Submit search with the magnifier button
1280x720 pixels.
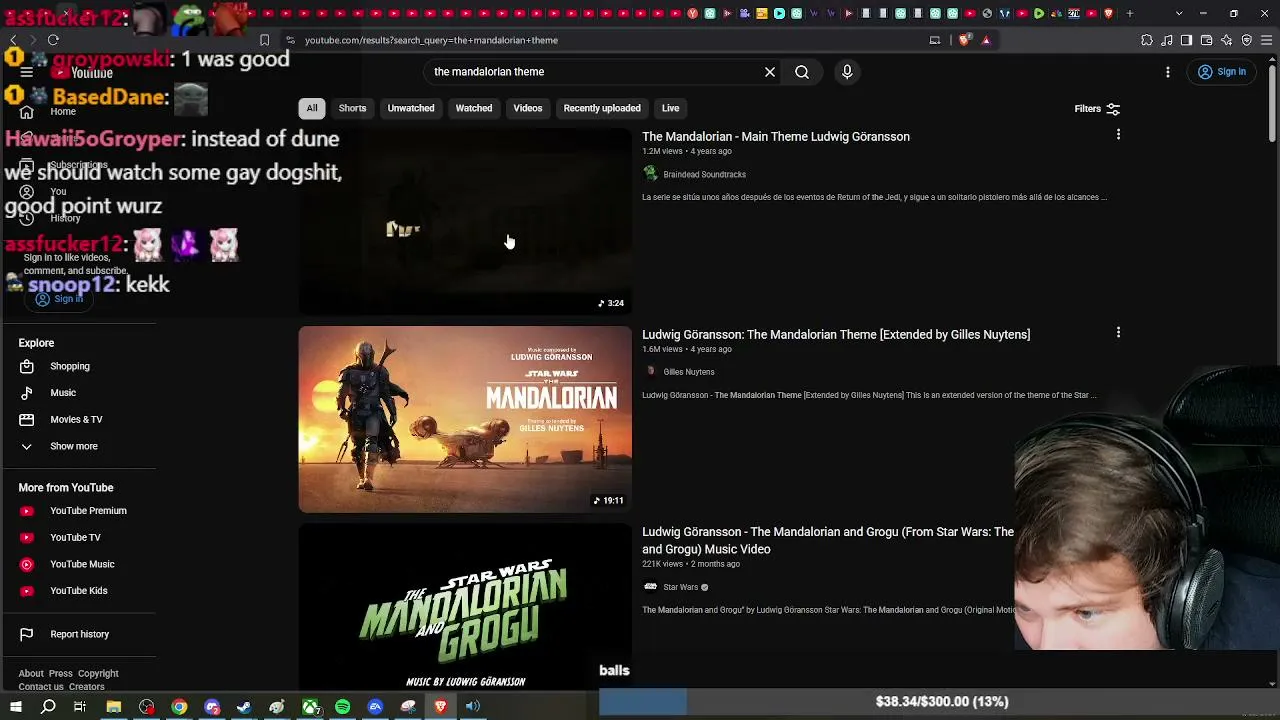pyautogui.click(x=802, y=72)
